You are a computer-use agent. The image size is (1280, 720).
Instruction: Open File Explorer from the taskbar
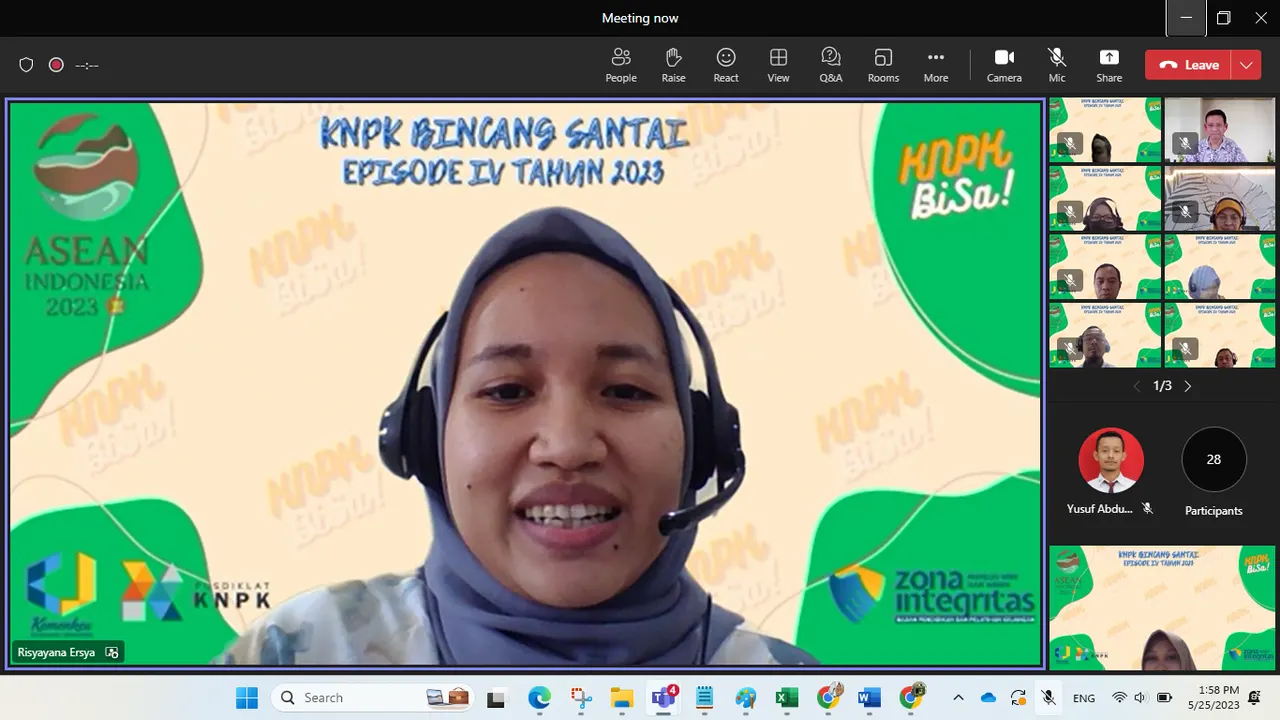click(622, 698)
